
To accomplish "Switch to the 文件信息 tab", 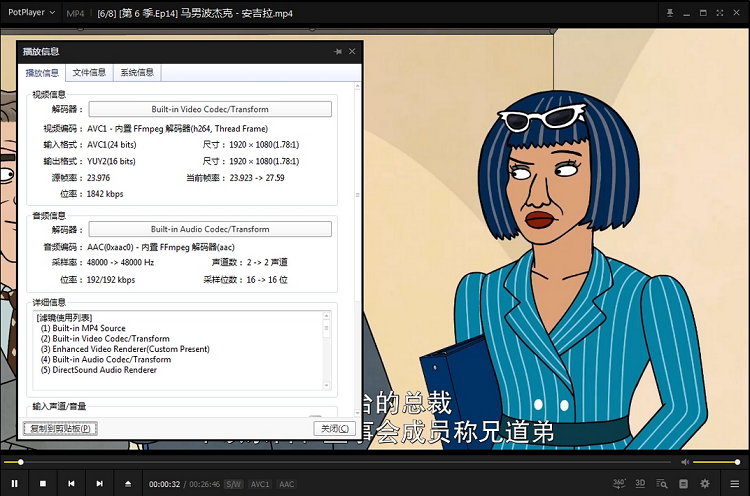I will 89,73.
